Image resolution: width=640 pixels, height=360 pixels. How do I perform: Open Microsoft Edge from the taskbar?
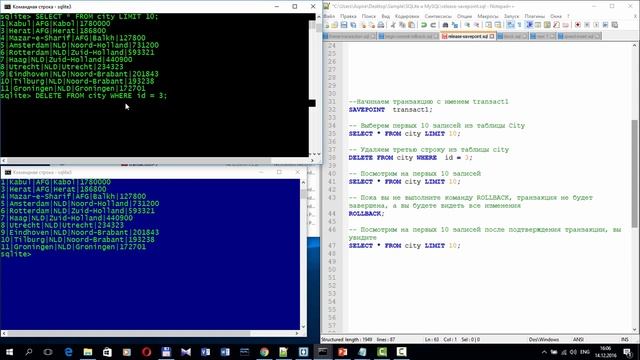pyautogui.click(x=68, y=352)
